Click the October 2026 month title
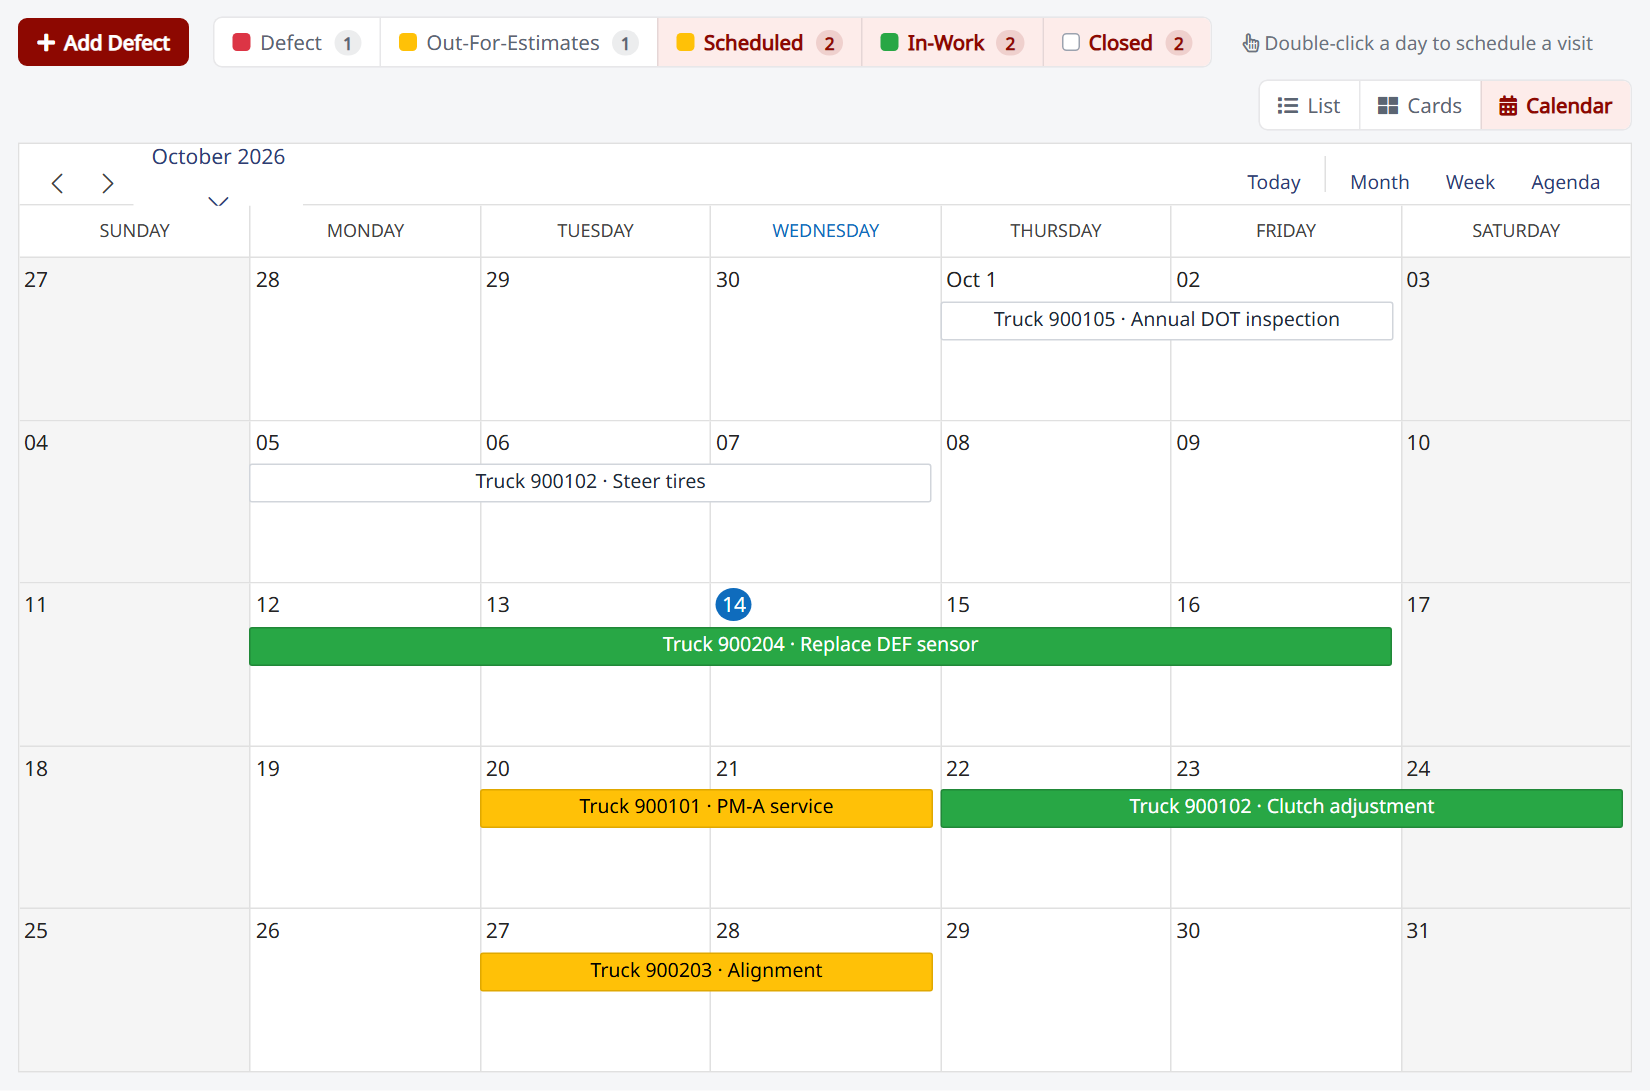Screen dimensions: 1650x1092 pyautogui.click(x=218, y=157)
